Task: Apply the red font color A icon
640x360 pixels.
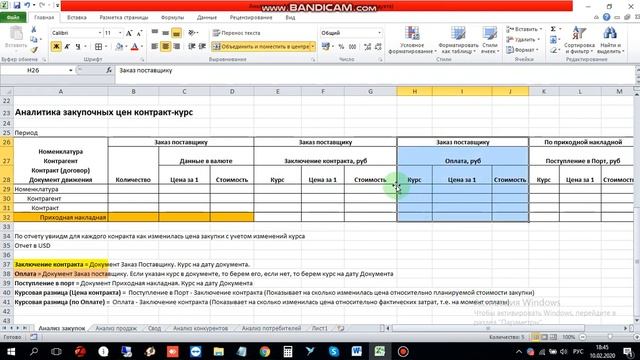Action: pos(134,47)
